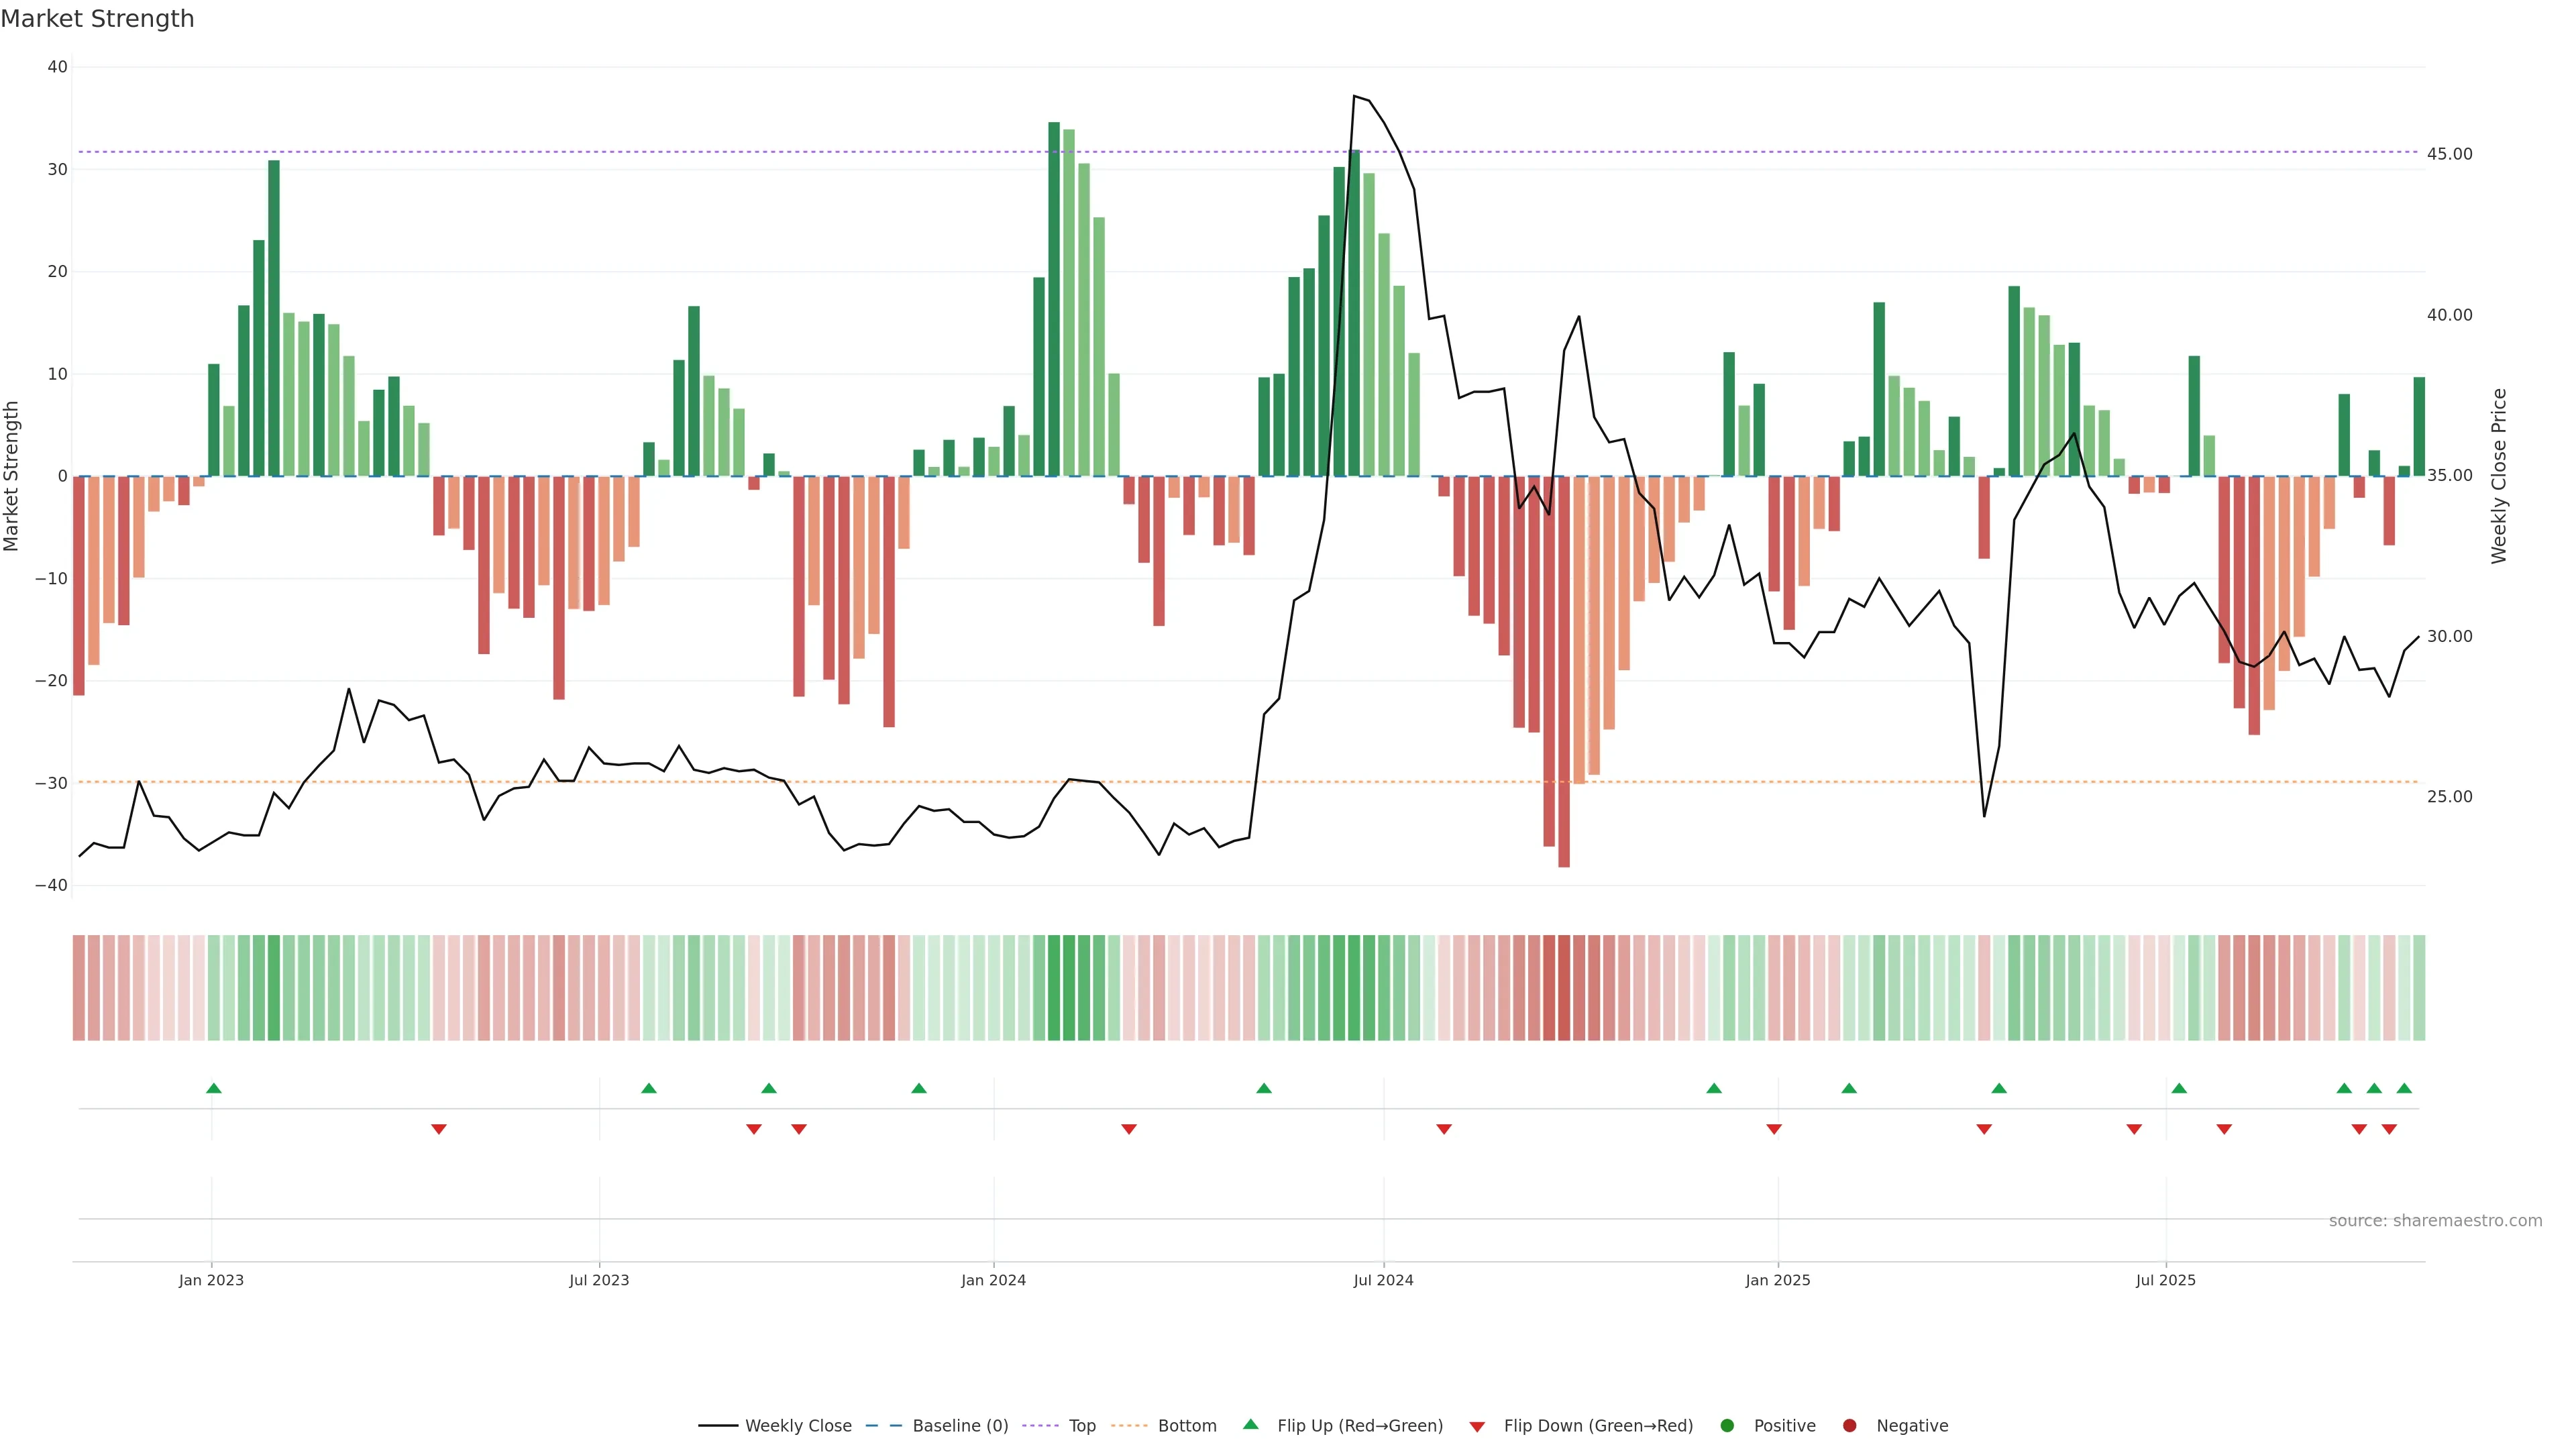This screenshot has height=1449, width=2576.
Task: Click the Weekly Close Price axis title
Action: click(x=2499, y=476)
